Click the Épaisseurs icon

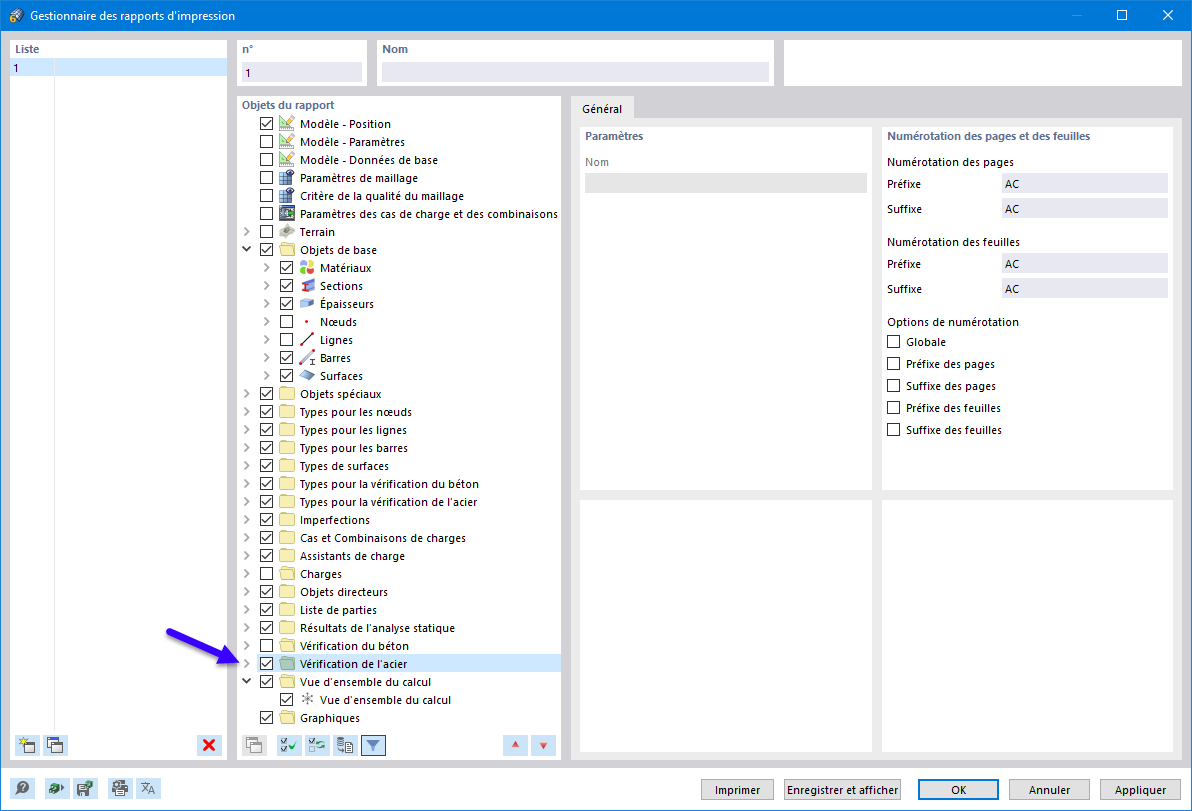click(x=307, y=303)
